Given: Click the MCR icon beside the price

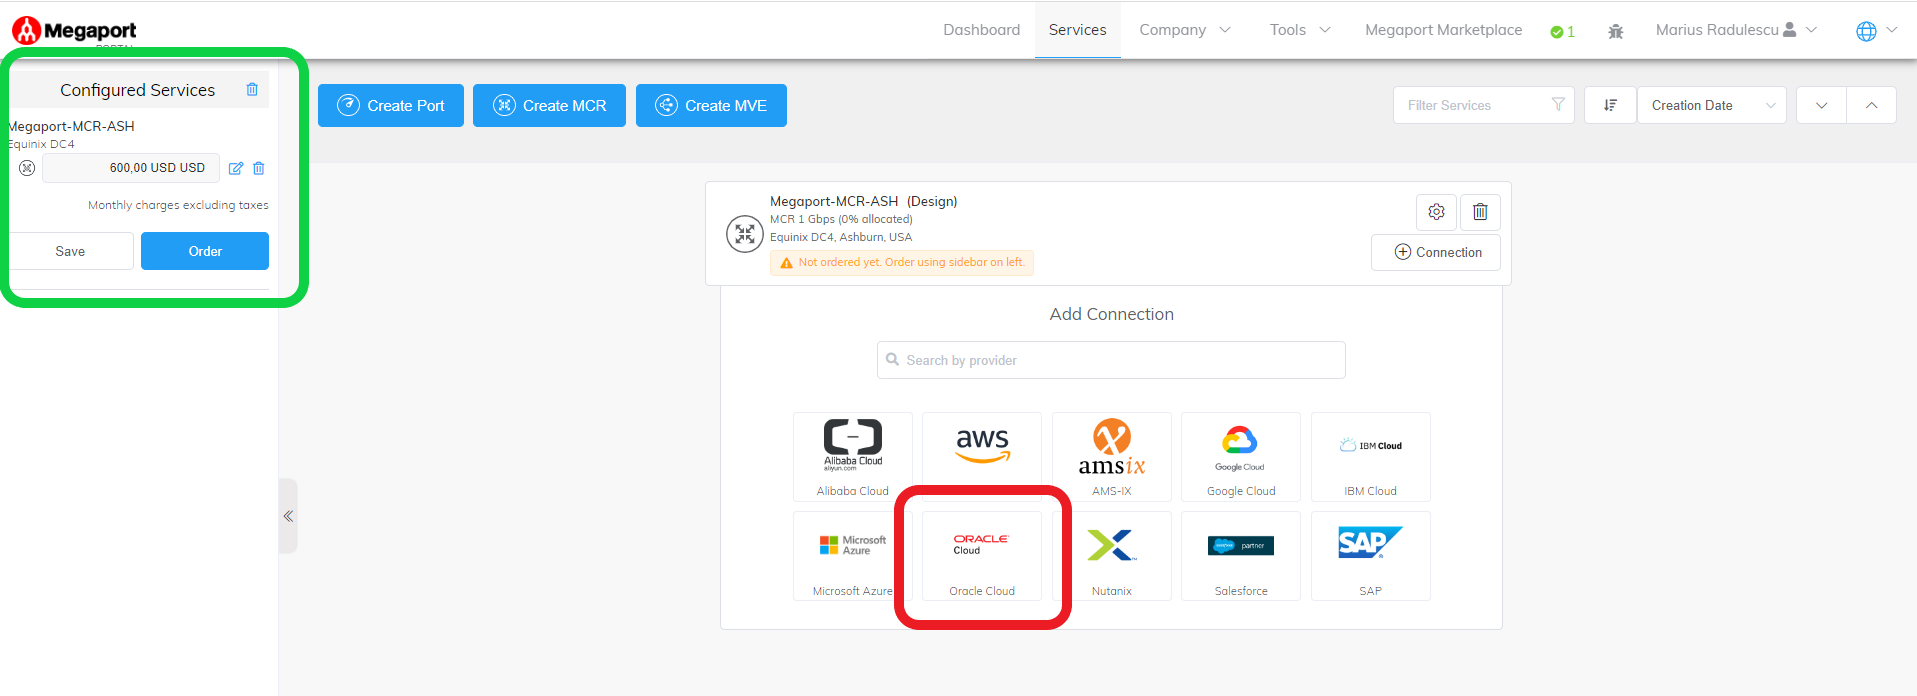Looking at the screenshot, I should pyautogui.click(x=27, y=168).
